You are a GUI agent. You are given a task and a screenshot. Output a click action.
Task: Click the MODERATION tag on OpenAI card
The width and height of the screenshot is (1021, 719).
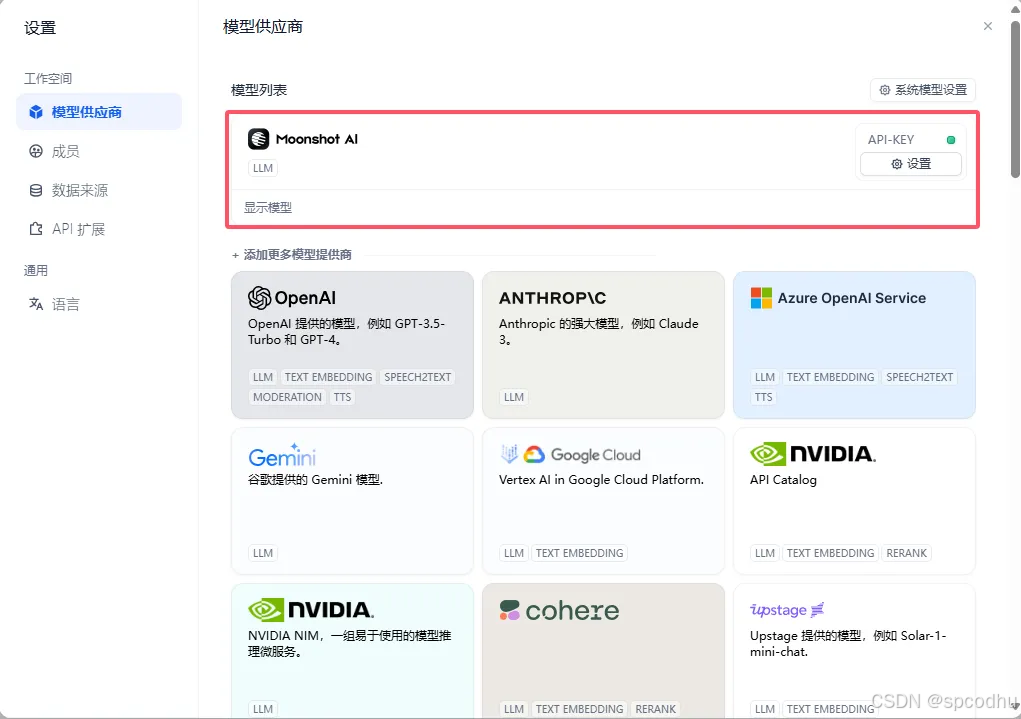coord(287,397)
